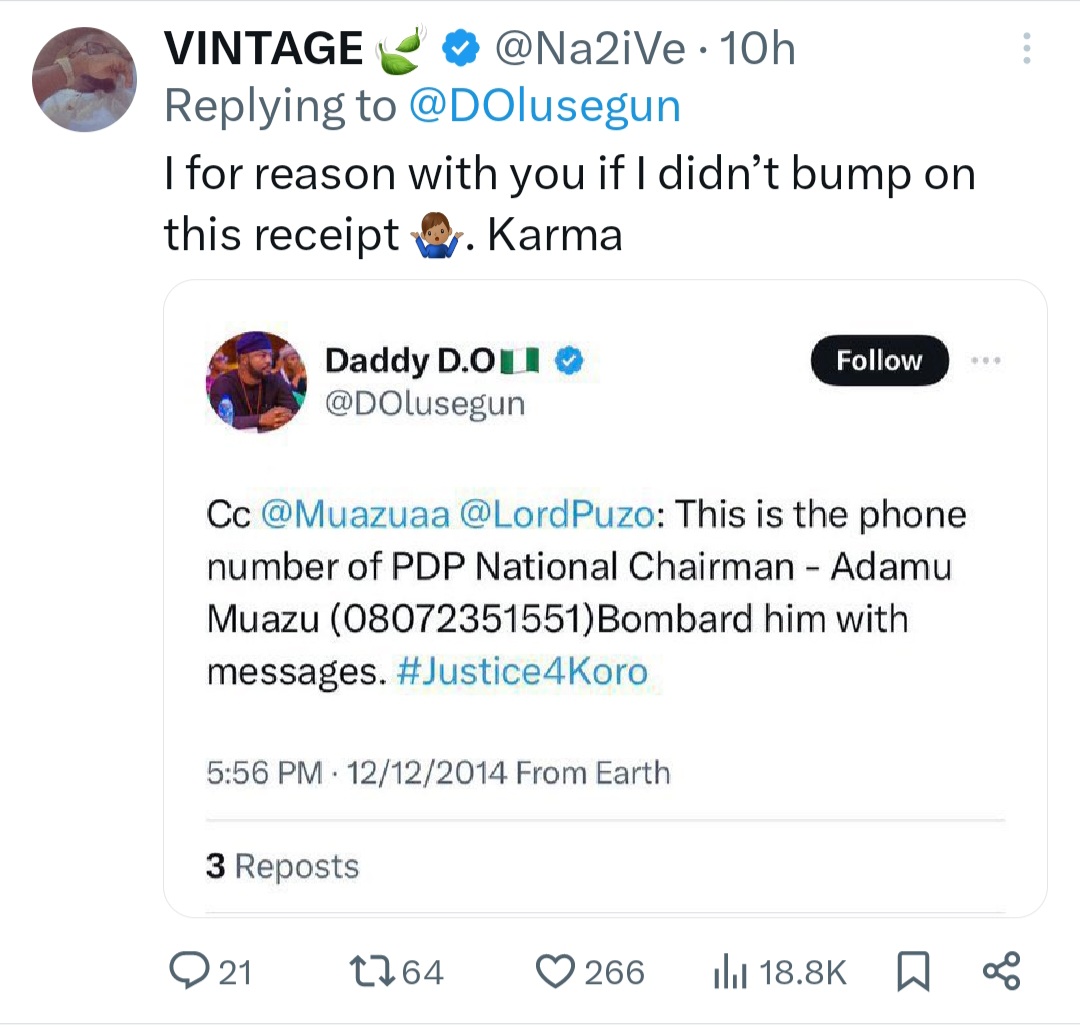Bookmark this tweet
Viewport: 1080px width, 1027px height.
(x=912, y=971)
